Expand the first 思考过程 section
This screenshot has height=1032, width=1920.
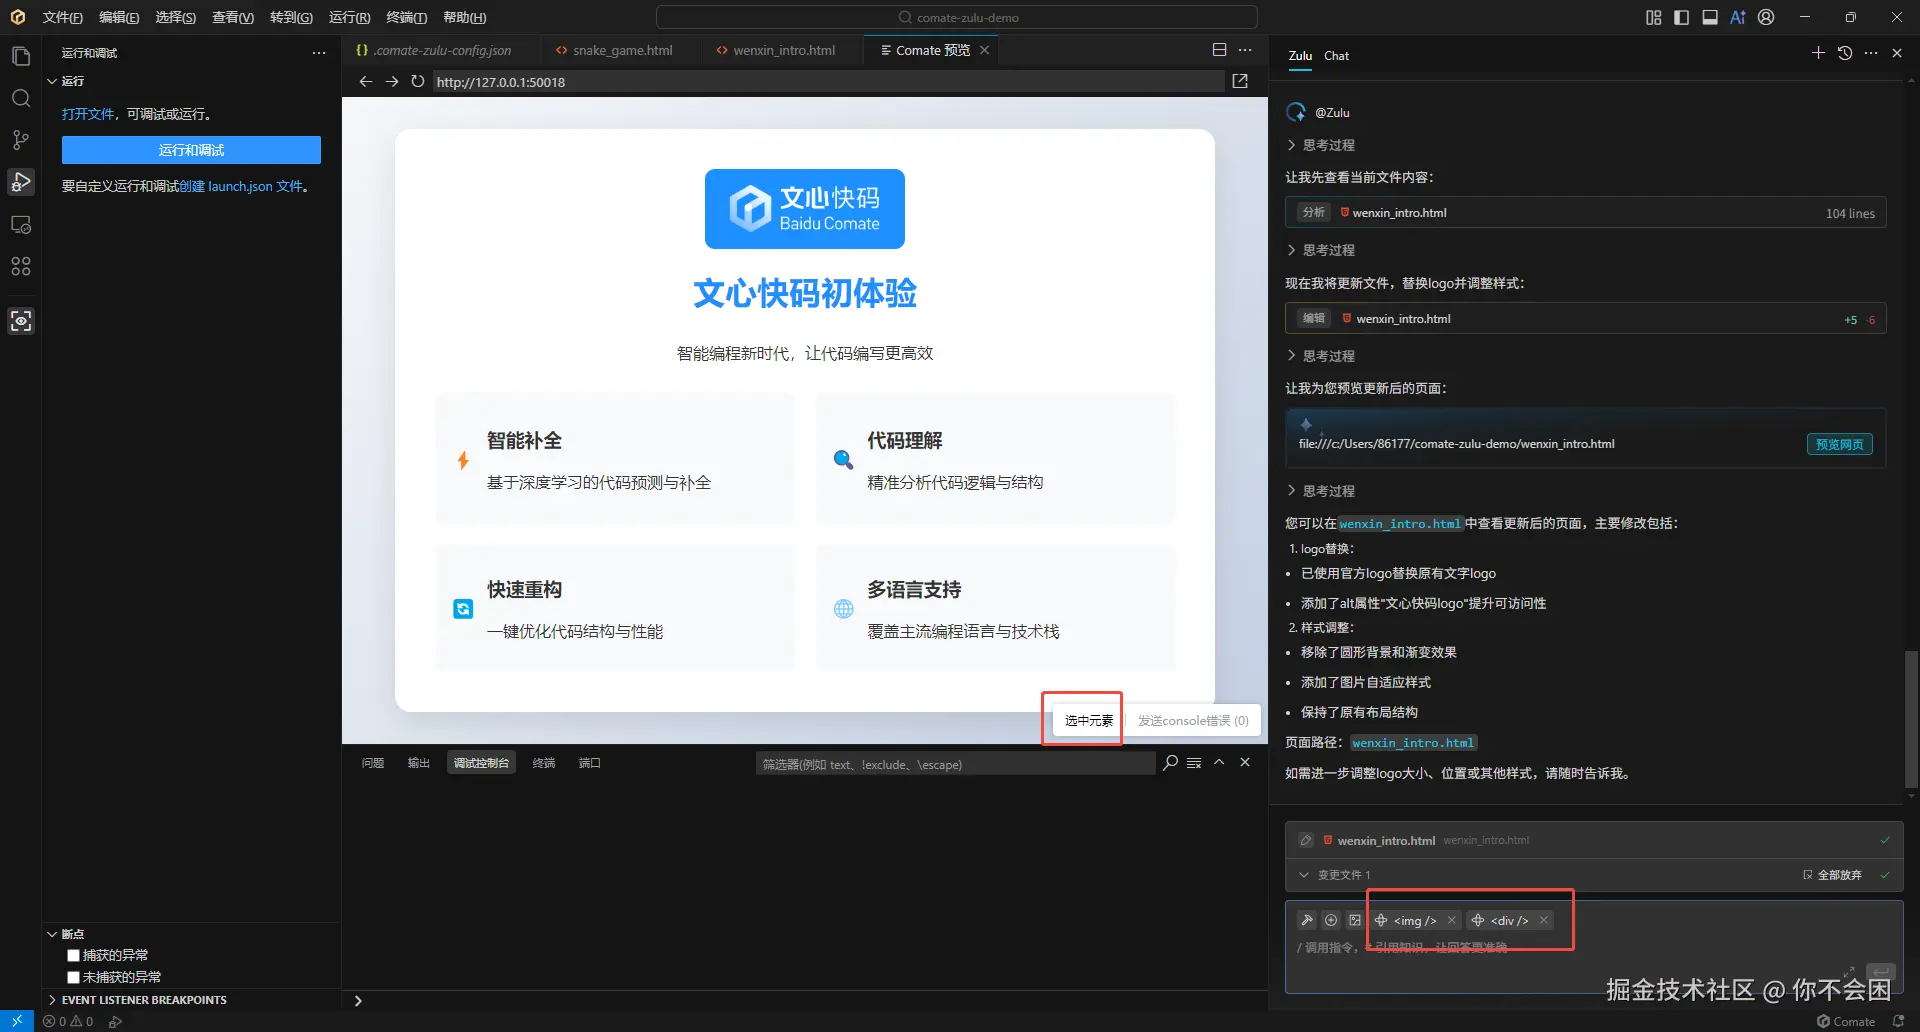click(x=1320, y=145)
